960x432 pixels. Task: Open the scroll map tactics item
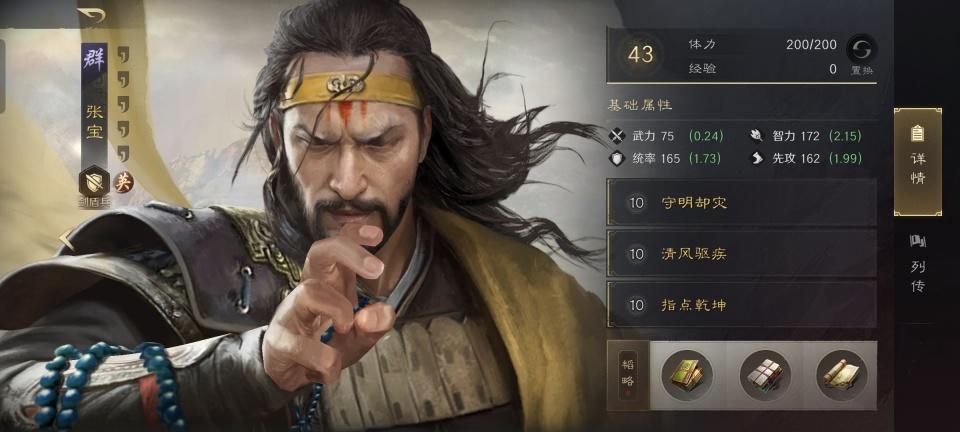[x=842, y=375]
